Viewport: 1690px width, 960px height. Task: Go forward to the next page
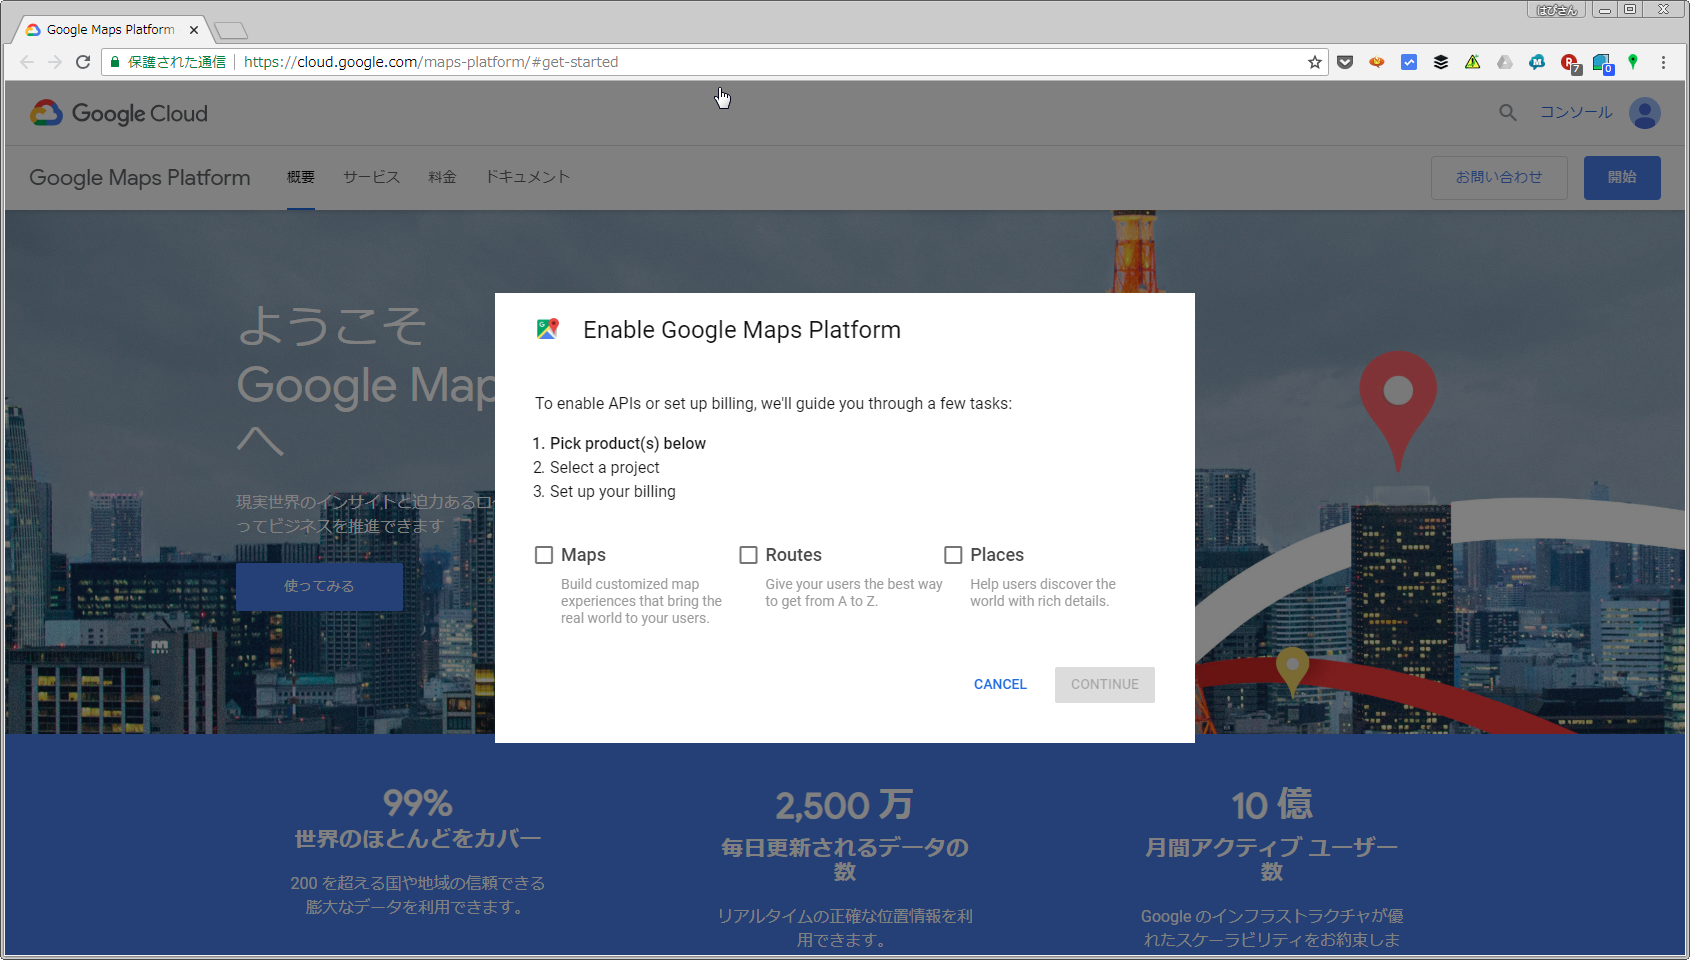tap(55, 62)
